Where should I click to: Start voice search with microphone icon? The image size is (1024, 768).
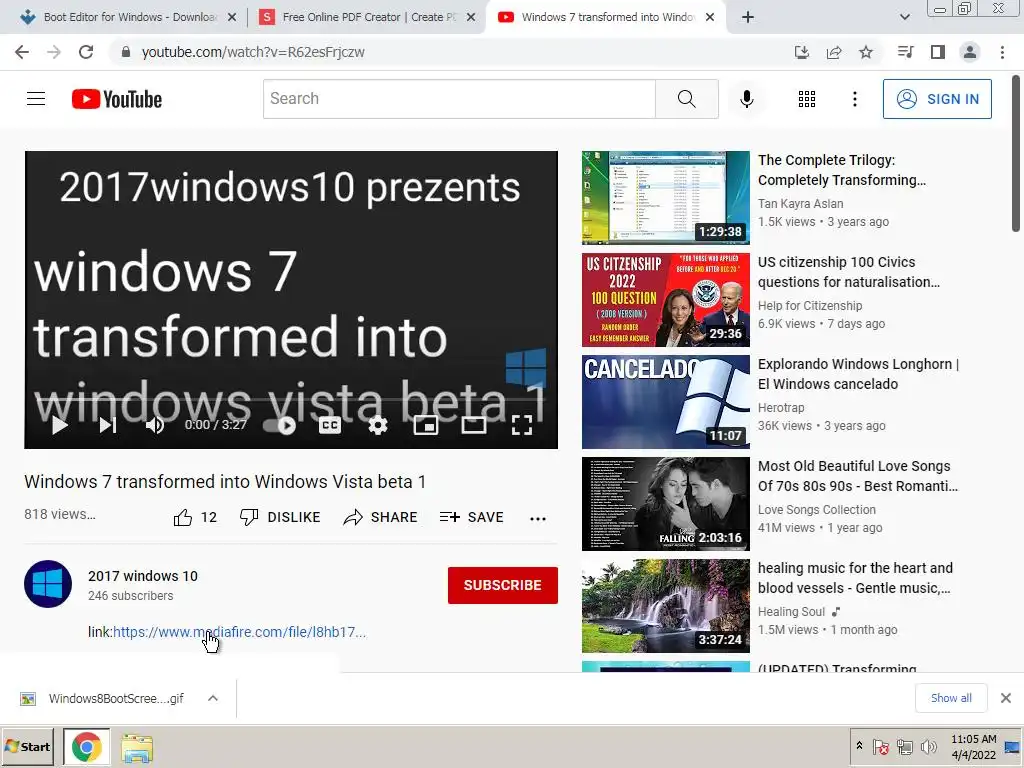pos(746,99)
